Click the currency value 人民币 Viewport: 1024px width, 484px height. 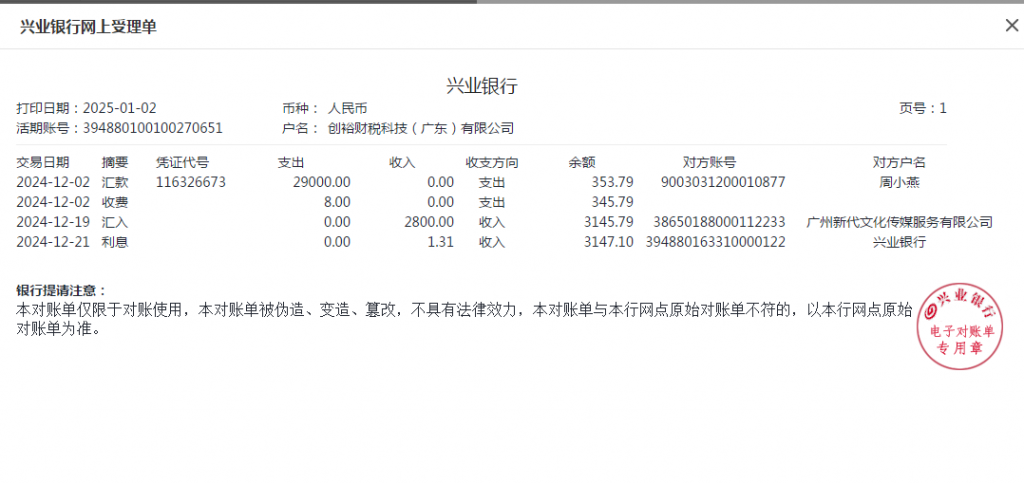click(347, 108)
